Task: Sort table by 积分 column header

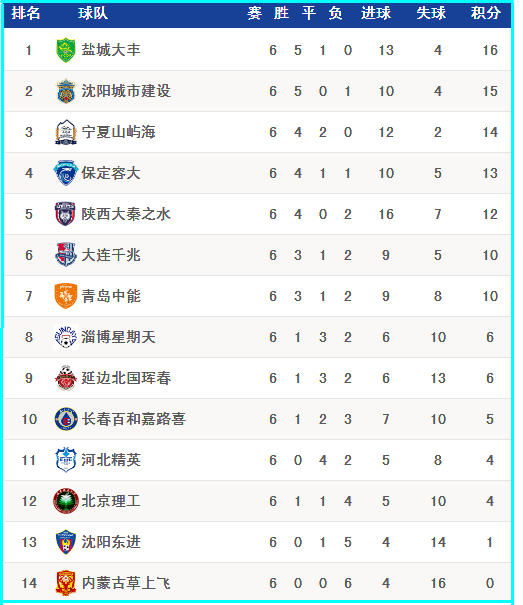Action: [486, 14]
